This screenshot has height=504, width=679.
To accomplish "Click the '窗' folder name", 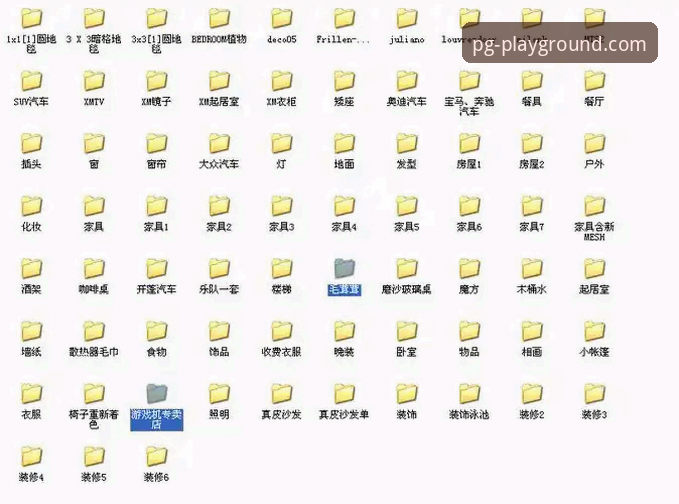I will pos(94,164).
